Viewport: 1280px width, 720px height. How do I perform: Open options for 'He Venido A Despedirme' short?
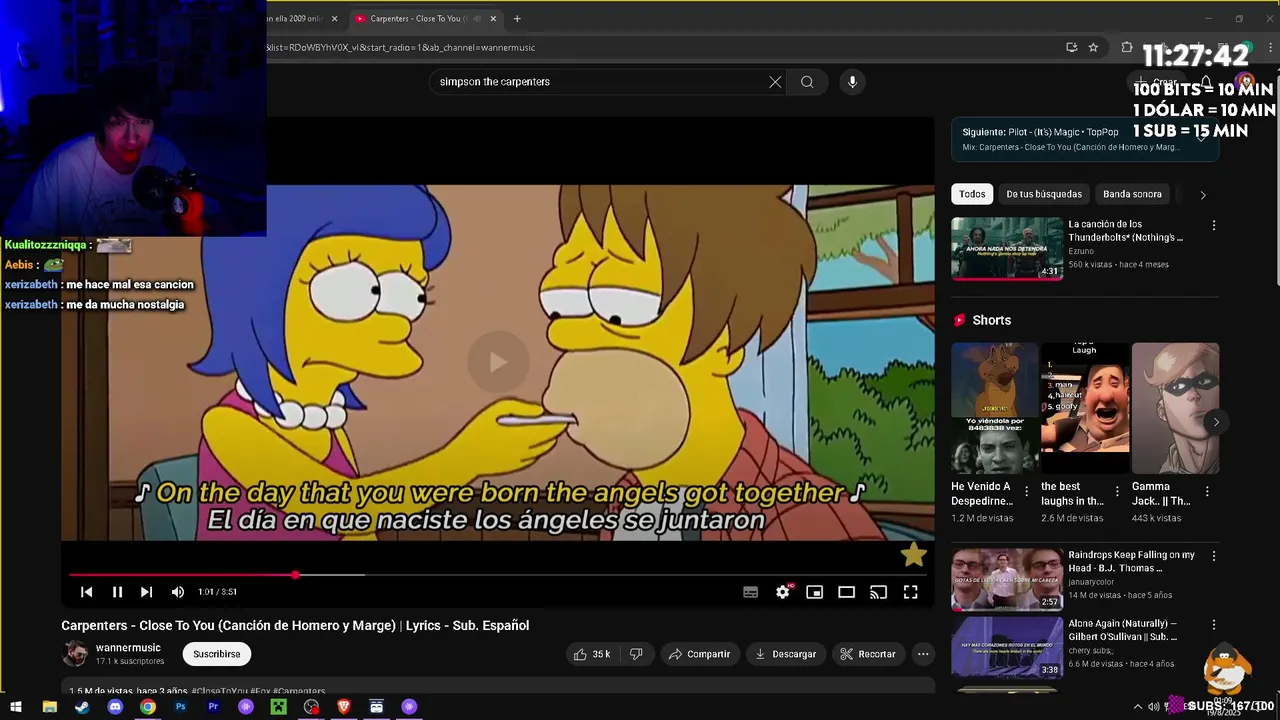coord(1027,491)
